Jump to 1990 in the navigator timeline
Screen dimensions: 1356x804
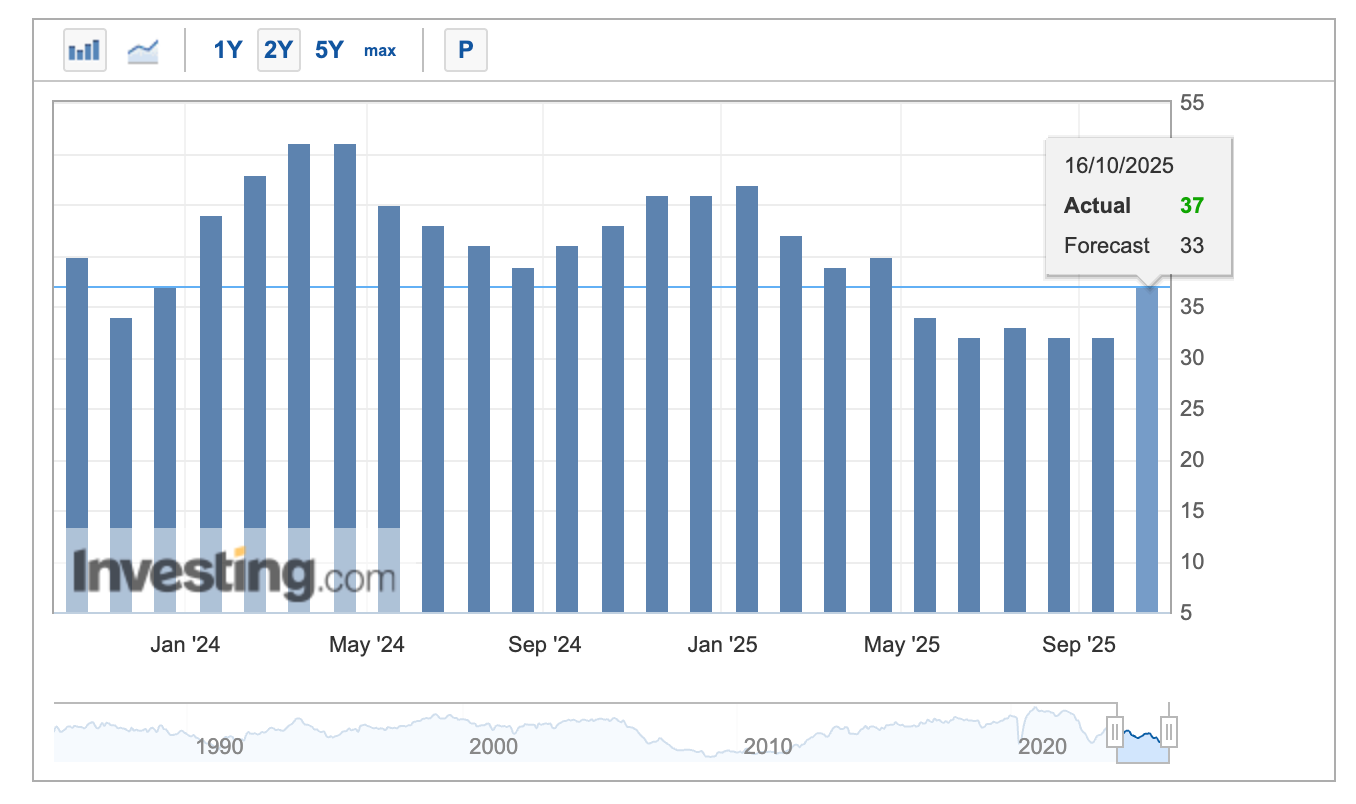point(220,746)
